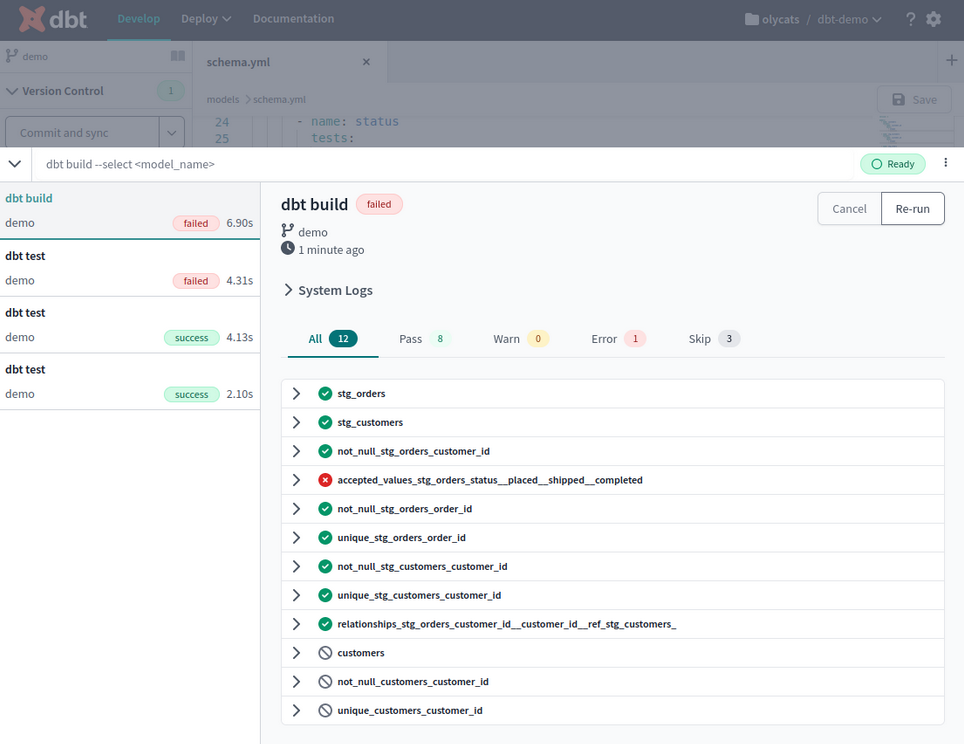Click the check icon on not_null_stg_orders_order_id
The image size is (964, 744).
coord(325,509)
